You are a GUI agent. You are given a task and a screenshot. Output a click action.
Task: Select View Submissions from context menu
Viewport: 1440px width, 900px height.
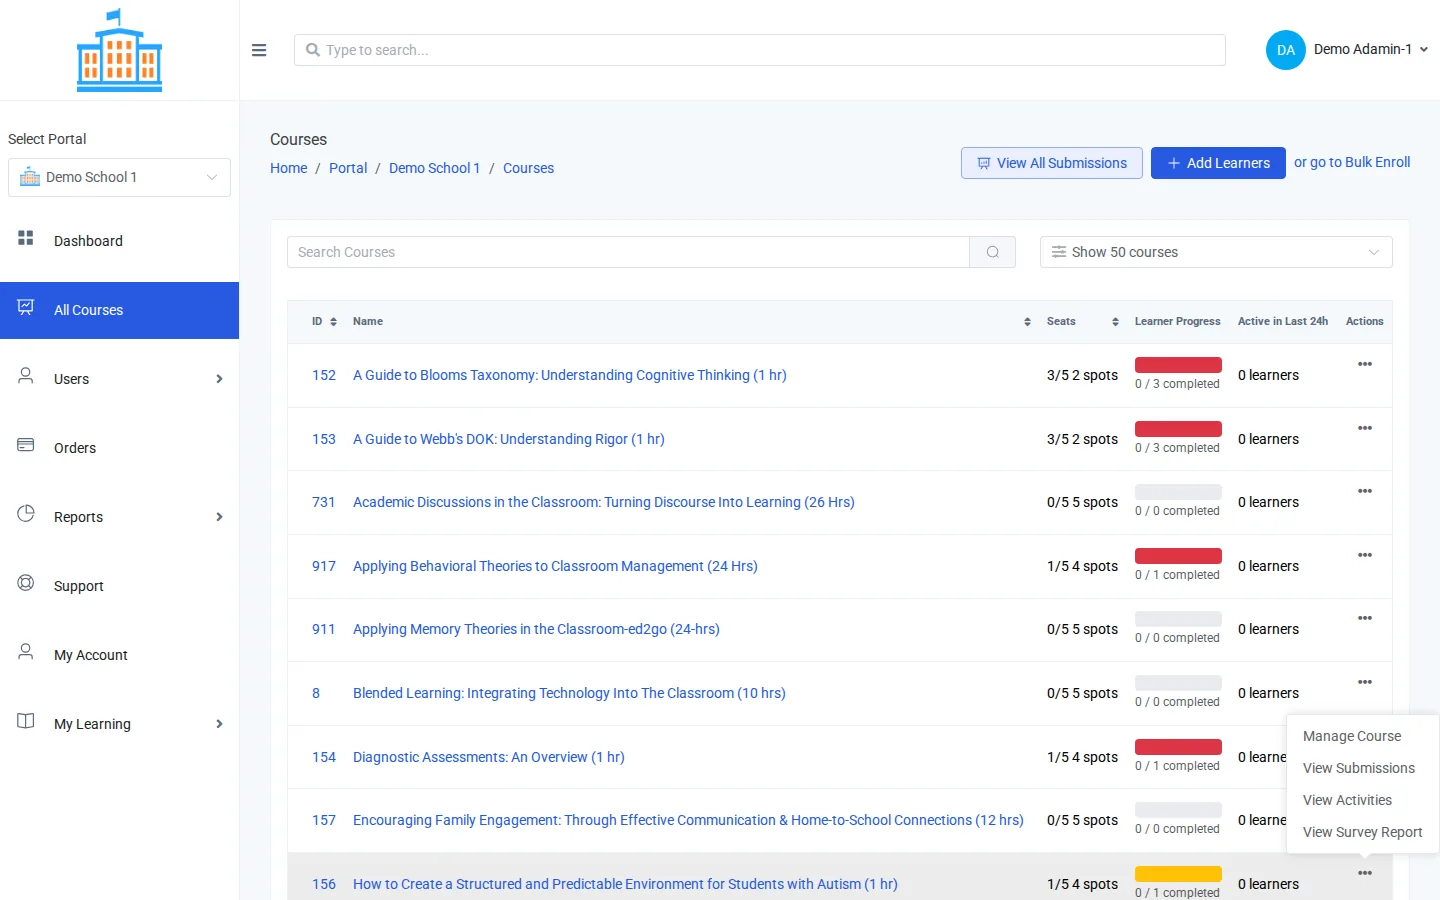click(1359, 768)
